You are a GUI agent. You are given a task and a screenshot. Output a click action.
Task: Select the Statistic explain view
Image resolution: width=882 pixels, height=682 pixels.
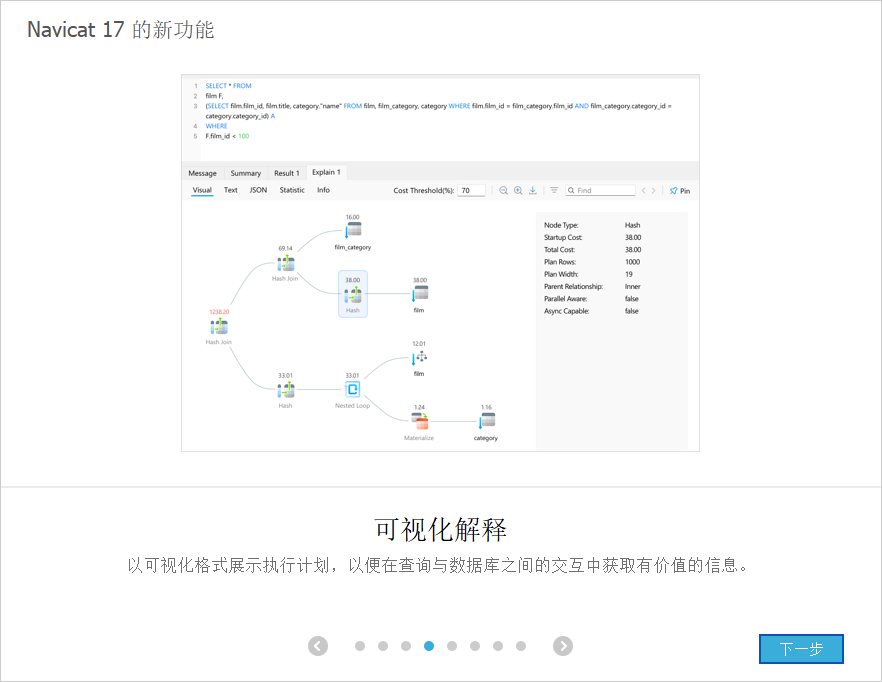(x=292, y=190)
